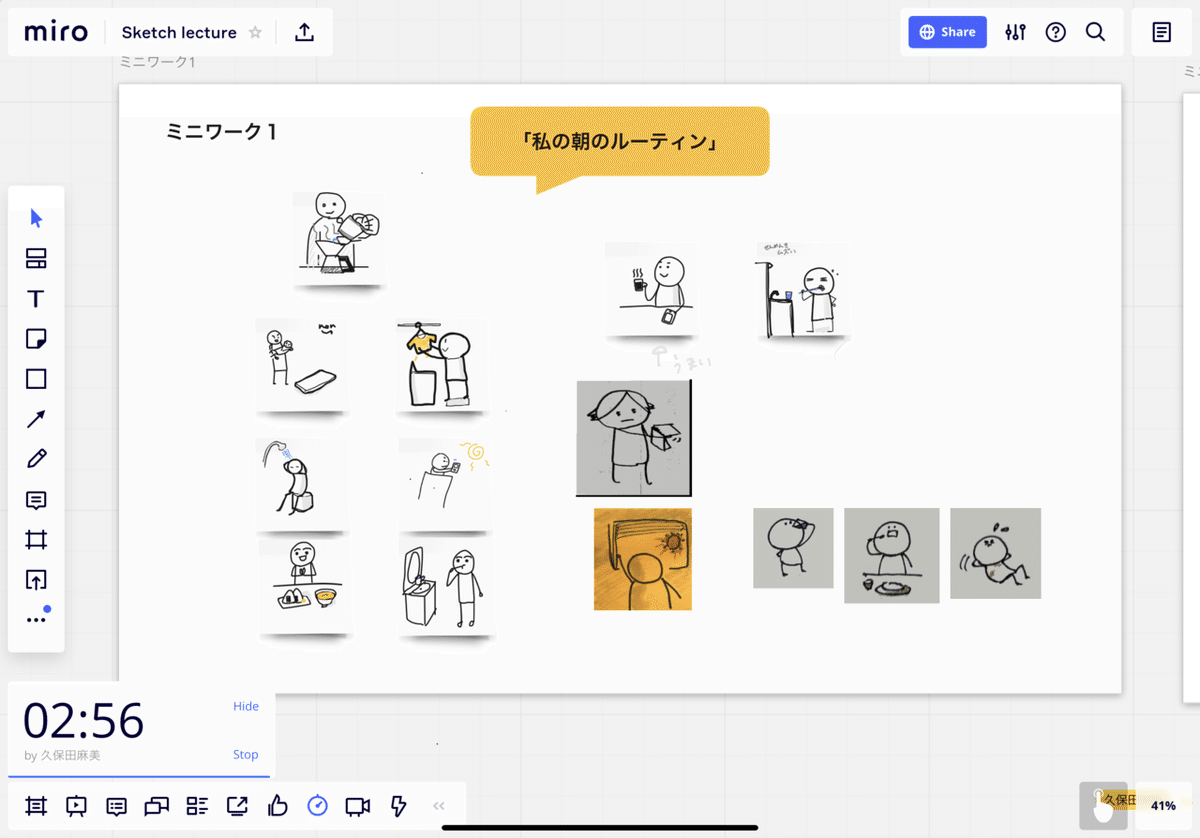This screenshot has width=1200, height=838.
Task: Toggle the timer tool
Action: click(x=317, y=806)
